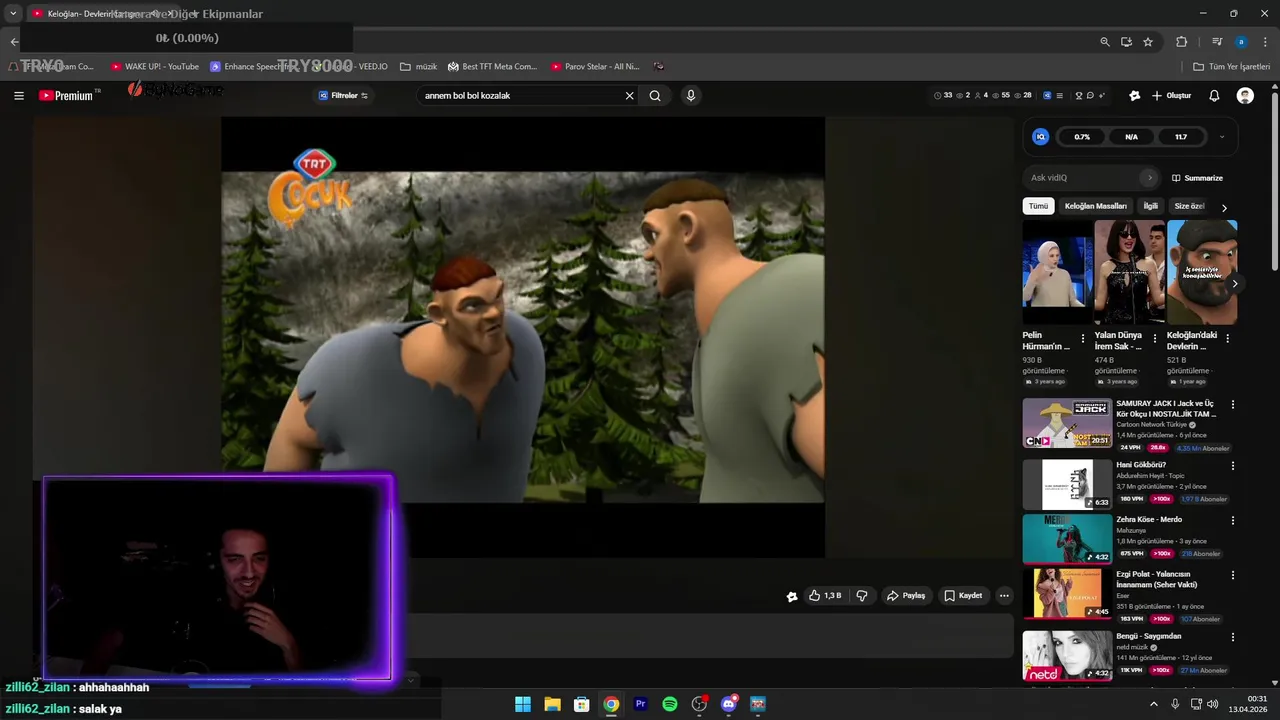The width and height of the screenshot is (1280, 720).
Task: Select the Keloğlan Masalları chip
Action: point(1096,206)
